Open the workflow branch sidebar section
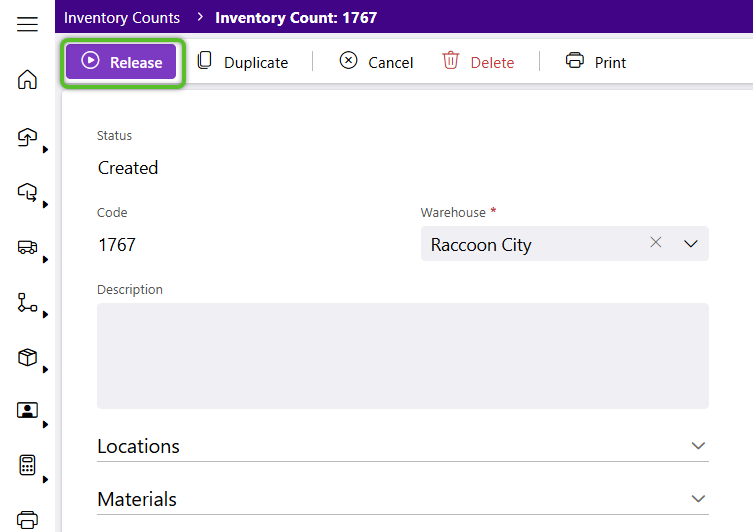 (27, 302)
